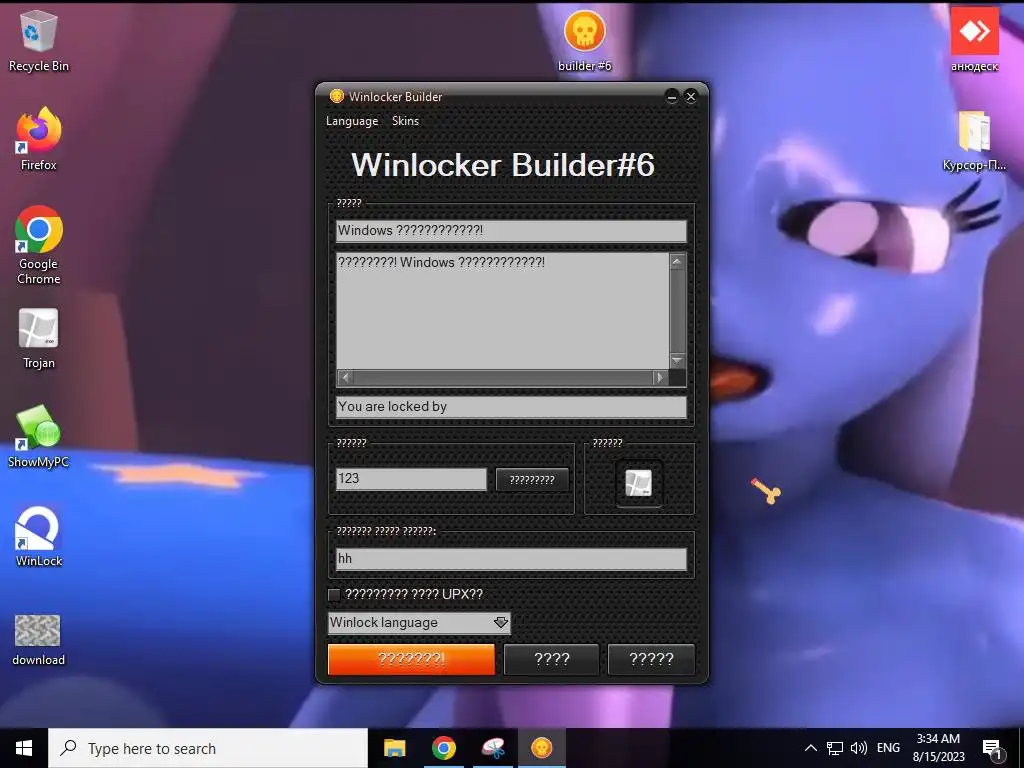Click the four-question-mark bottom button
The width and height of the screenshot is (1024, 768).
[552, 659]
